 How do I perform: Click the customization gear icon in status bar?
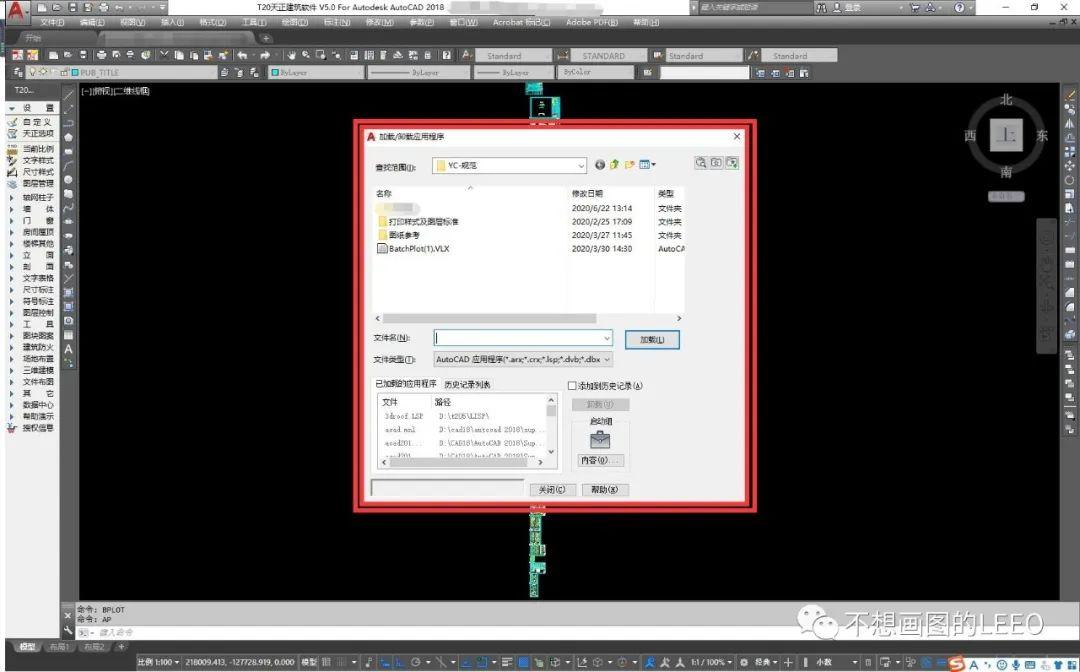click(744, 662)
